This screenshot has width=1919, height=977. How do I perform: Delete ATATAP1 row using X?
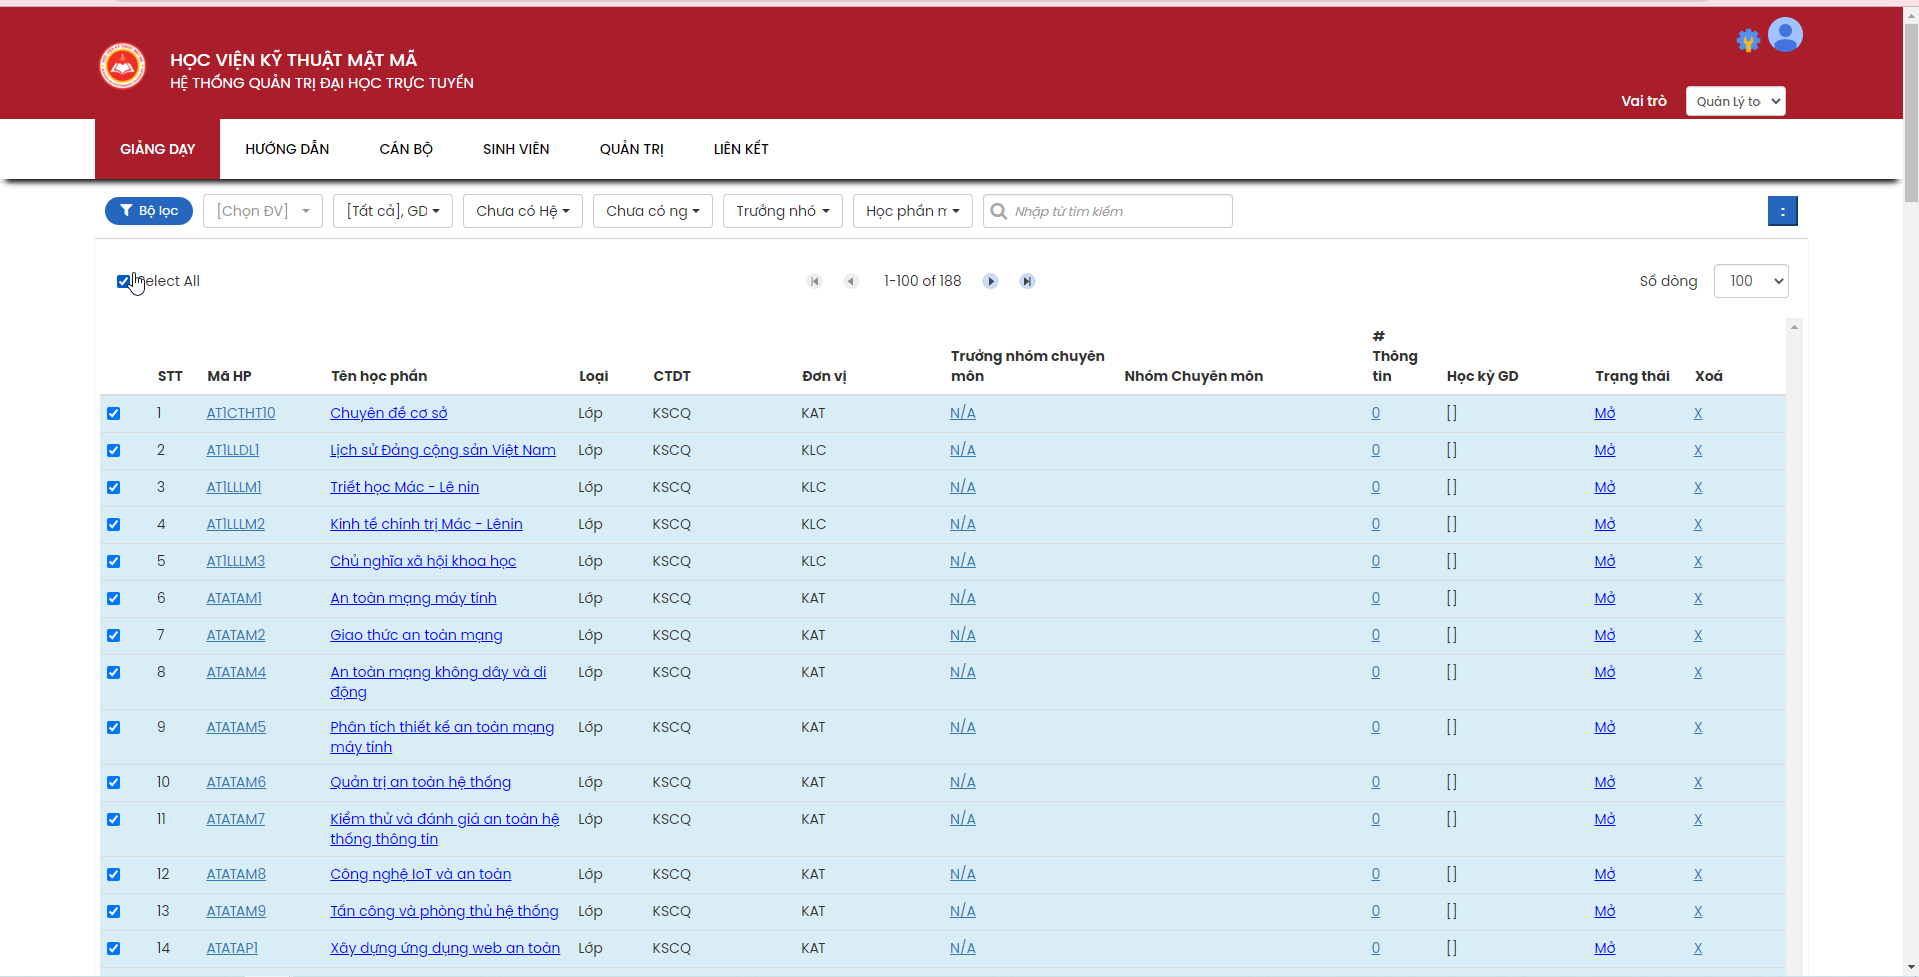pyautogui.click(x=1698, y=948)
